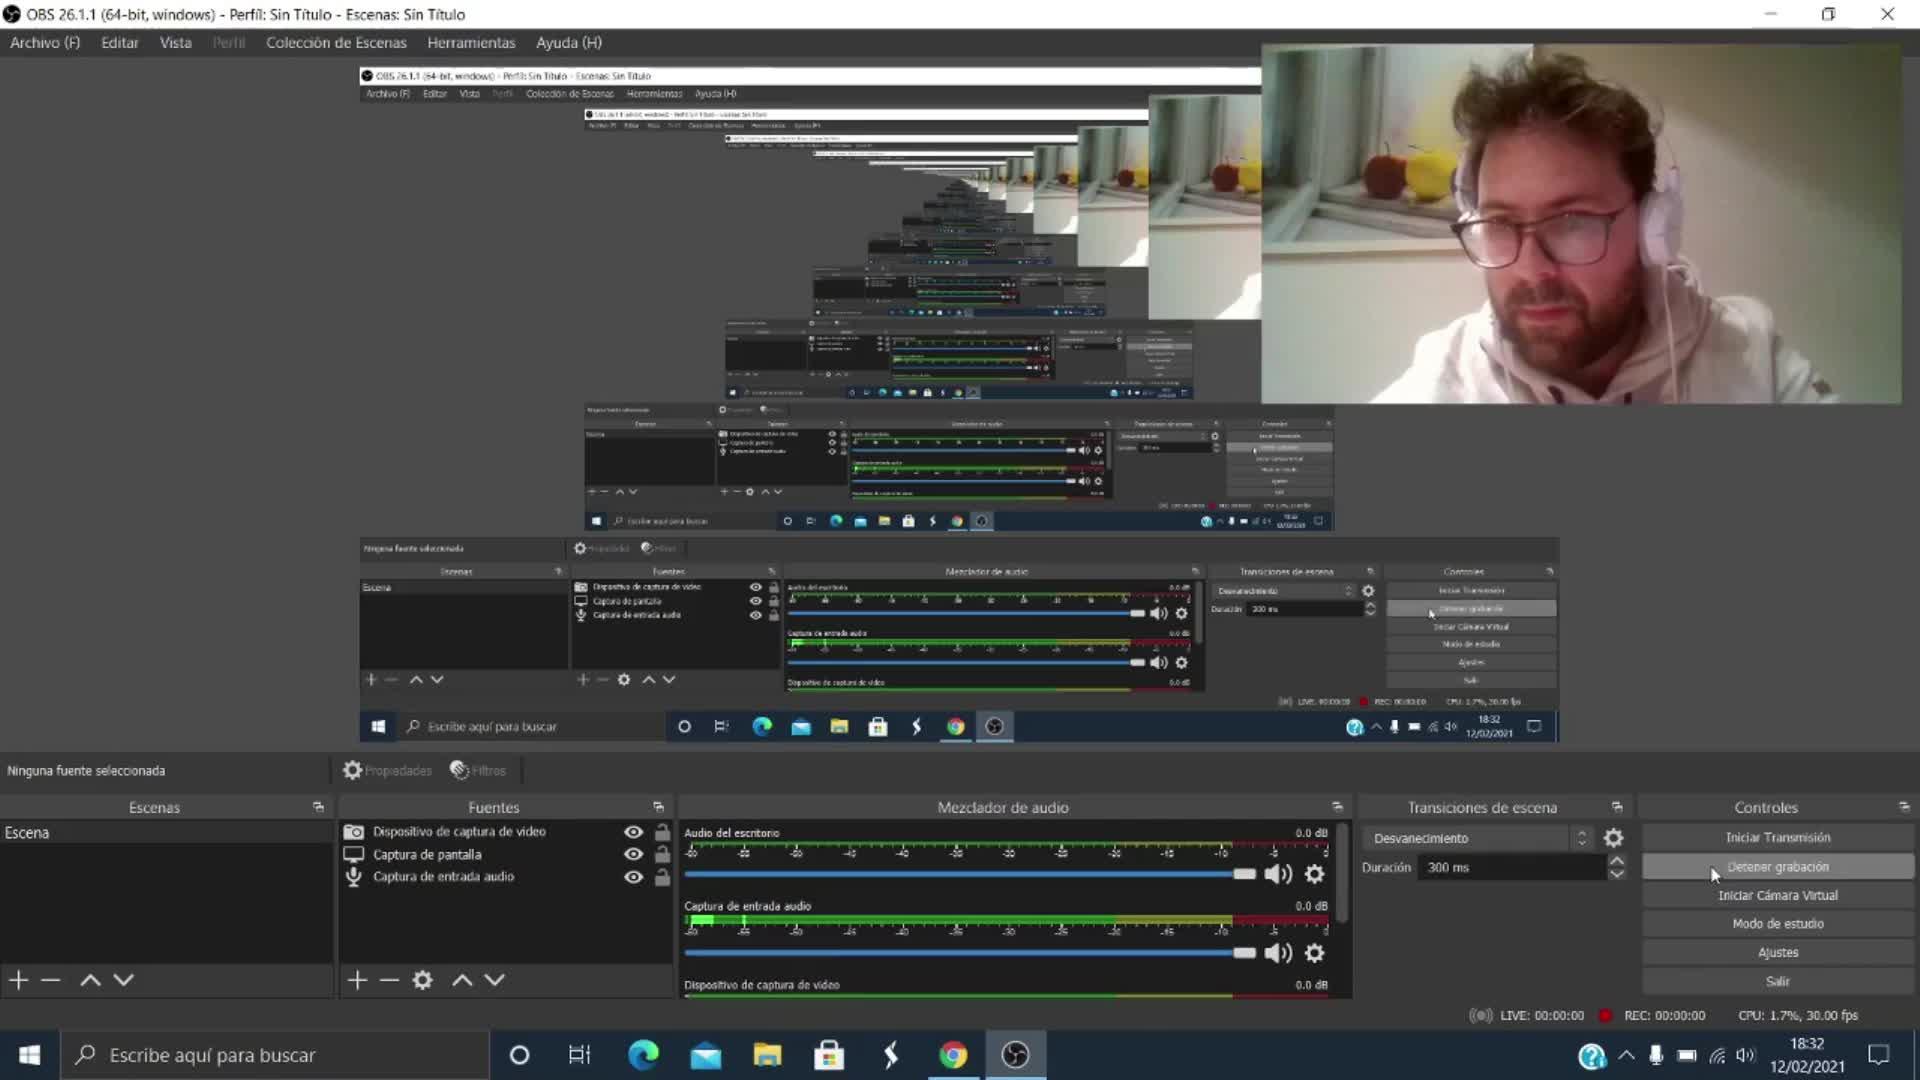Show hidden system tray icons chevron
1920x1080 pixels.
[1626, 1055]
